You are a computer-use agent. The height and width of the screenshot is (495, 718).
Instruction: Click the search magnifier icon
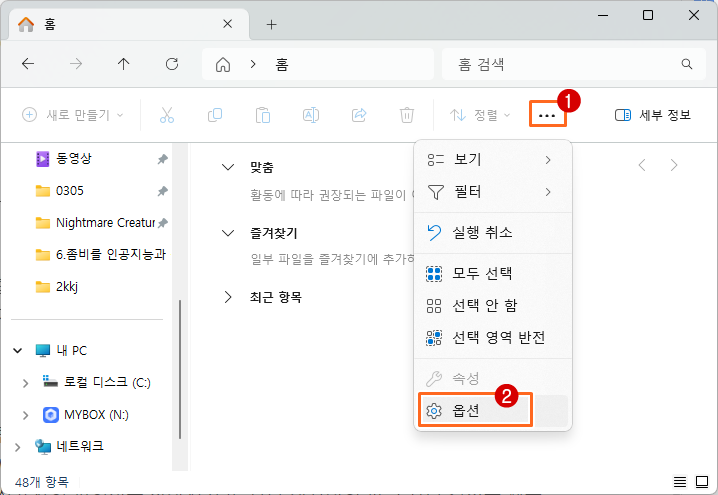point(686,64)
